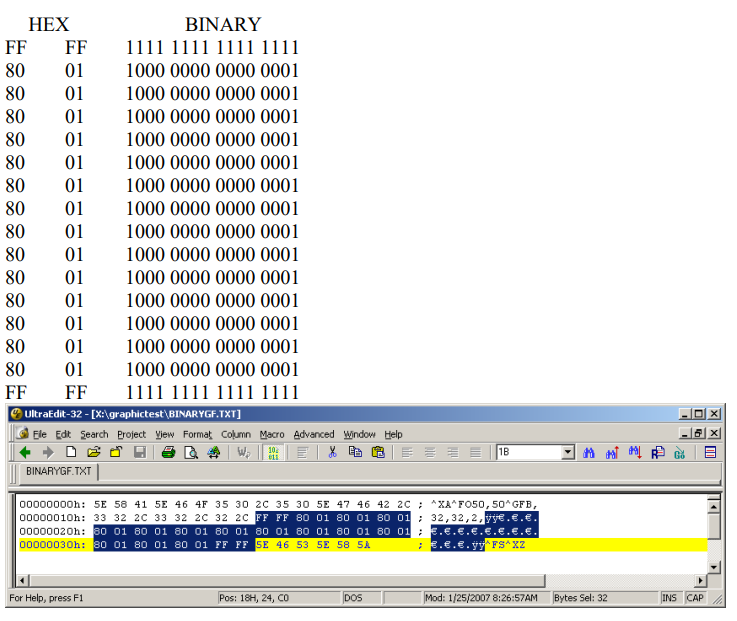This screenshot has height=621, width=737.
Task: Open the Format menu
Action: tap(197, 434)
